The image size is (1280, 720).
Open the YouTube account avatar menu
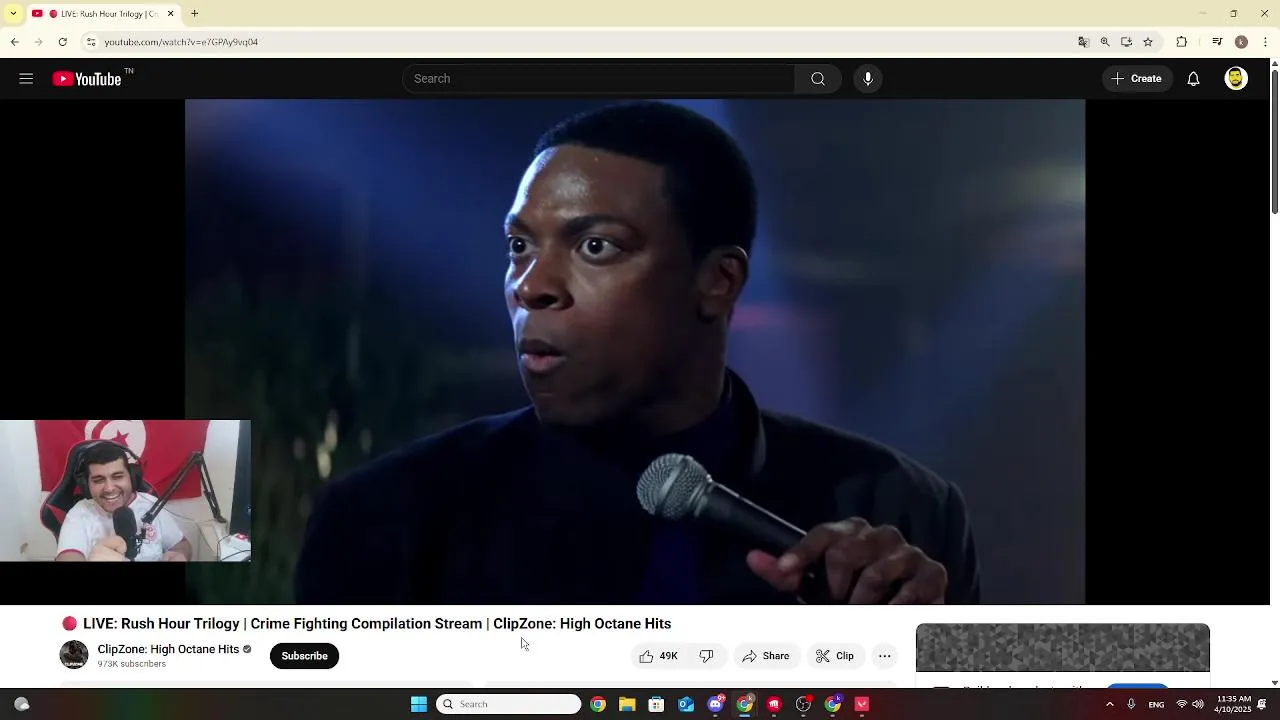click(x=1236, y=79)
